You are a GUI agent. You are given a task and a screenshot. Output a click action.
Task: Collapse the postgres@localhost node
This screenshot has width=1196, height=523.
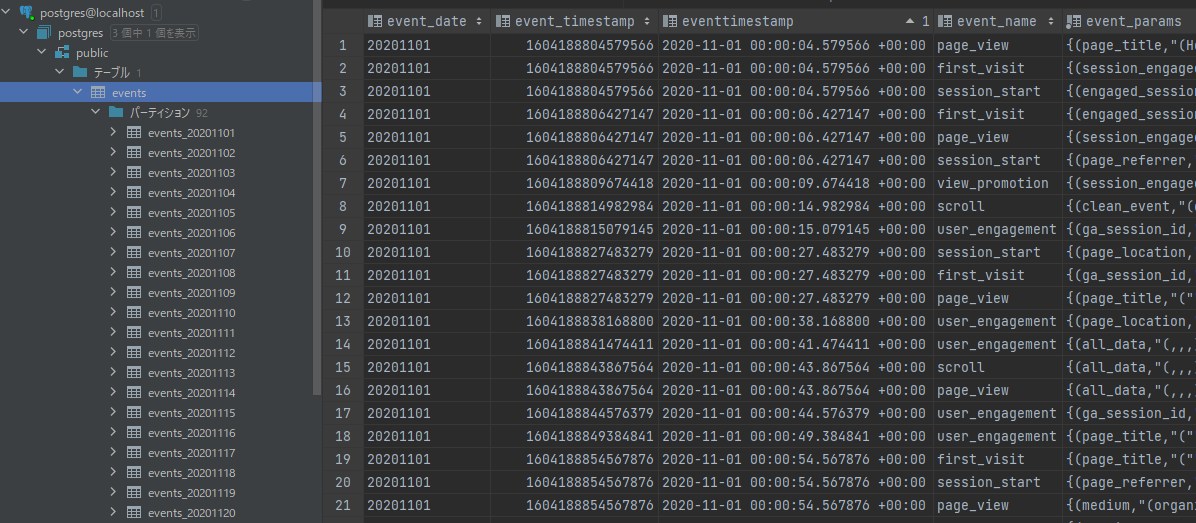[x=7, y=12]
